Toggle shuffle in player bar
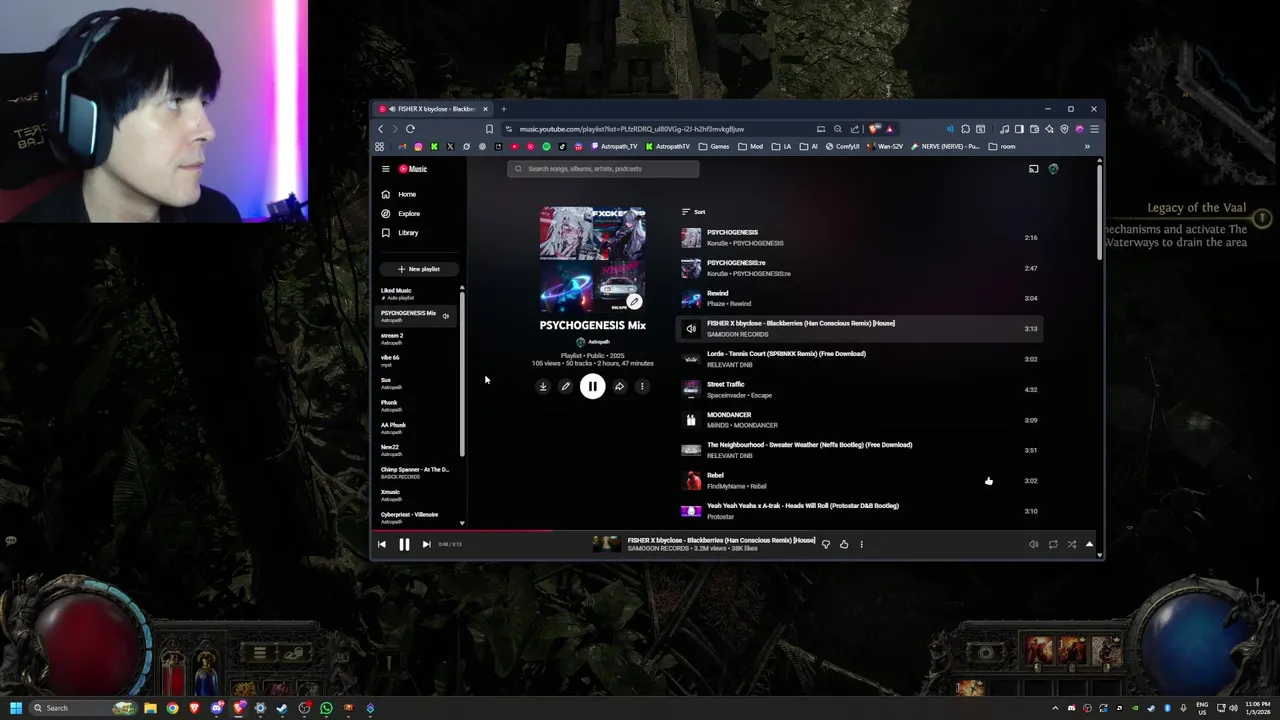 click(1071, 544)
